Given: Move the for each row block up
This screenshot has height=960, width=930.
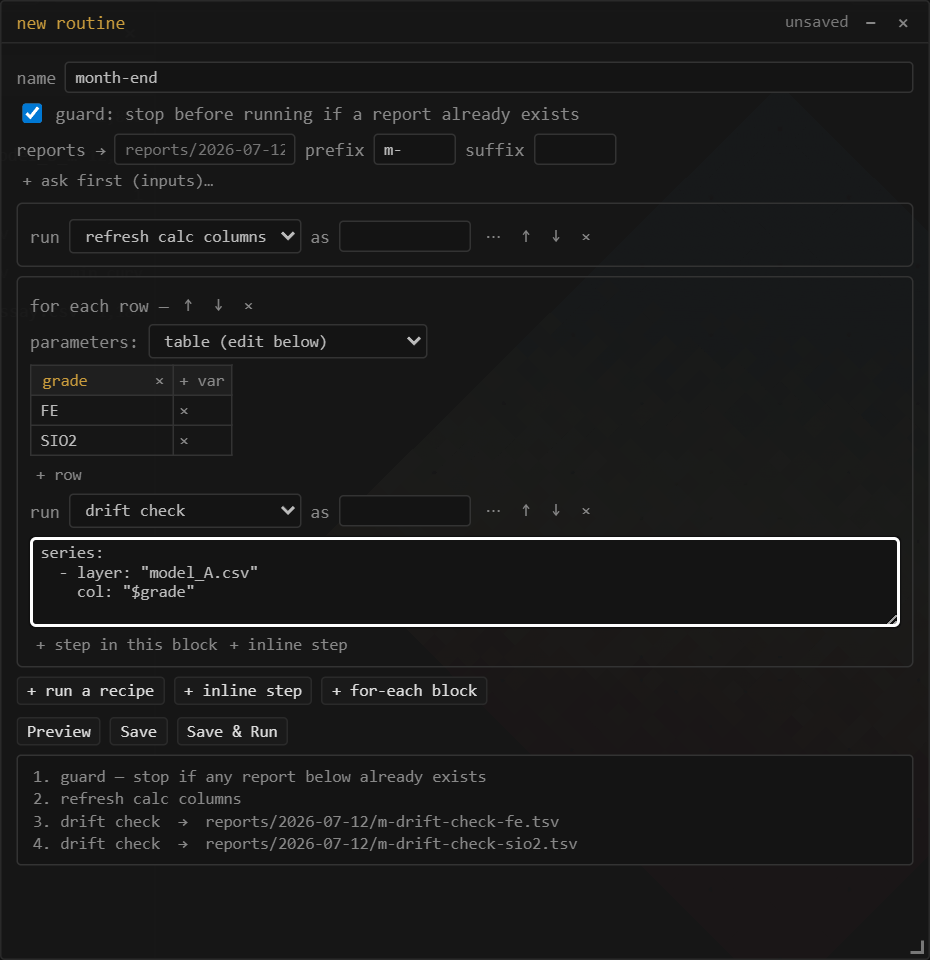Looking at the screenshot, I should 188,306.
